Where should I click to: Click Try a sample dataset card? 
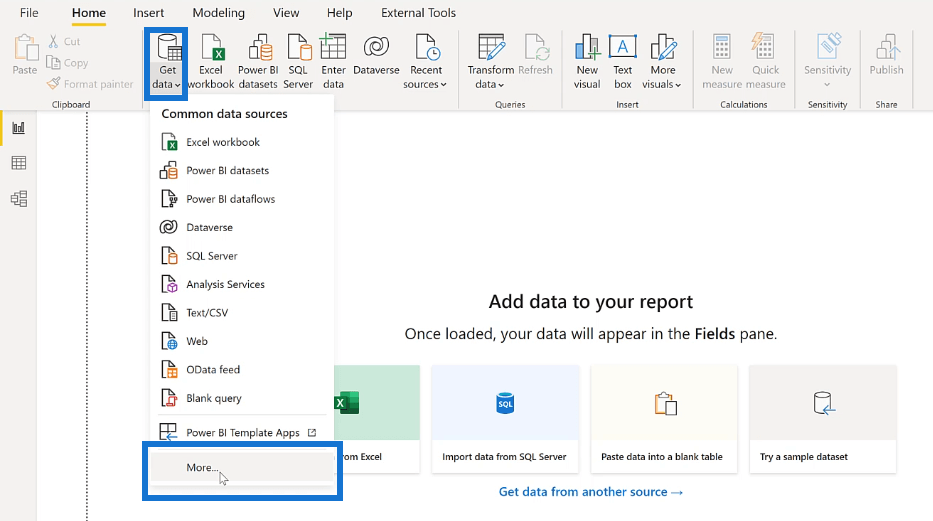pyautogui.click(x=823, y=419)
